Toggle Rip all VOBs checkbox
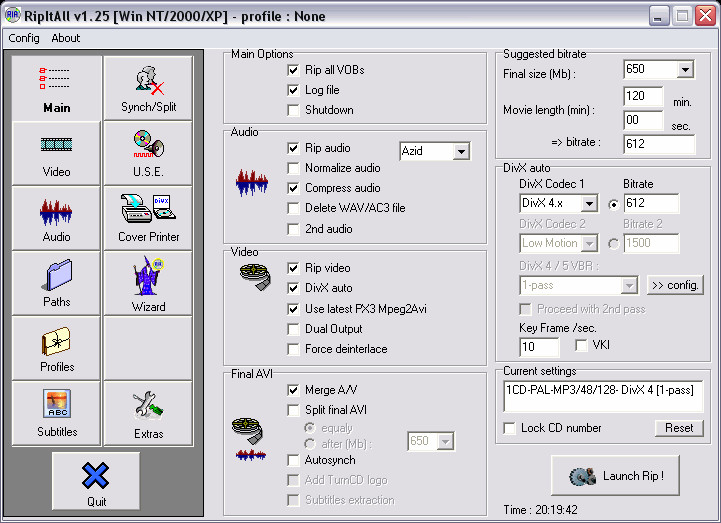The width and height of the screenshot is (721, 523). pos(293,70)
